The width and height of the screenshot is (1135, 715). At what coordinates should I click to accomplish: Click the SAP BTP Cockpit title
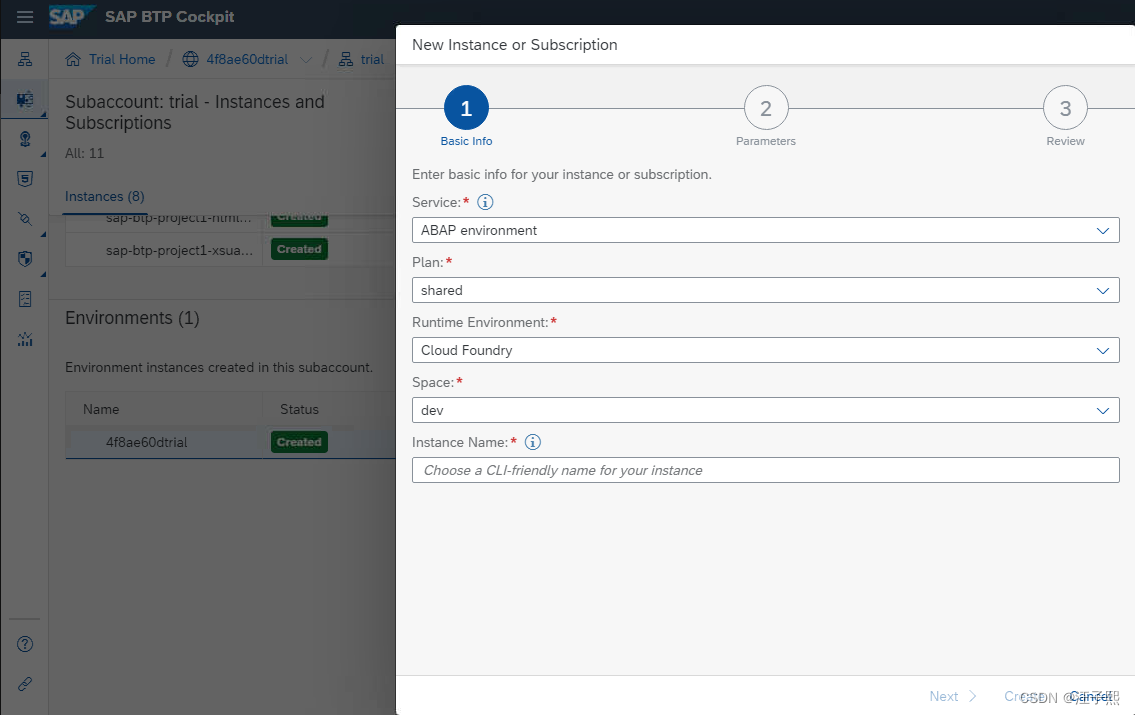169,17
